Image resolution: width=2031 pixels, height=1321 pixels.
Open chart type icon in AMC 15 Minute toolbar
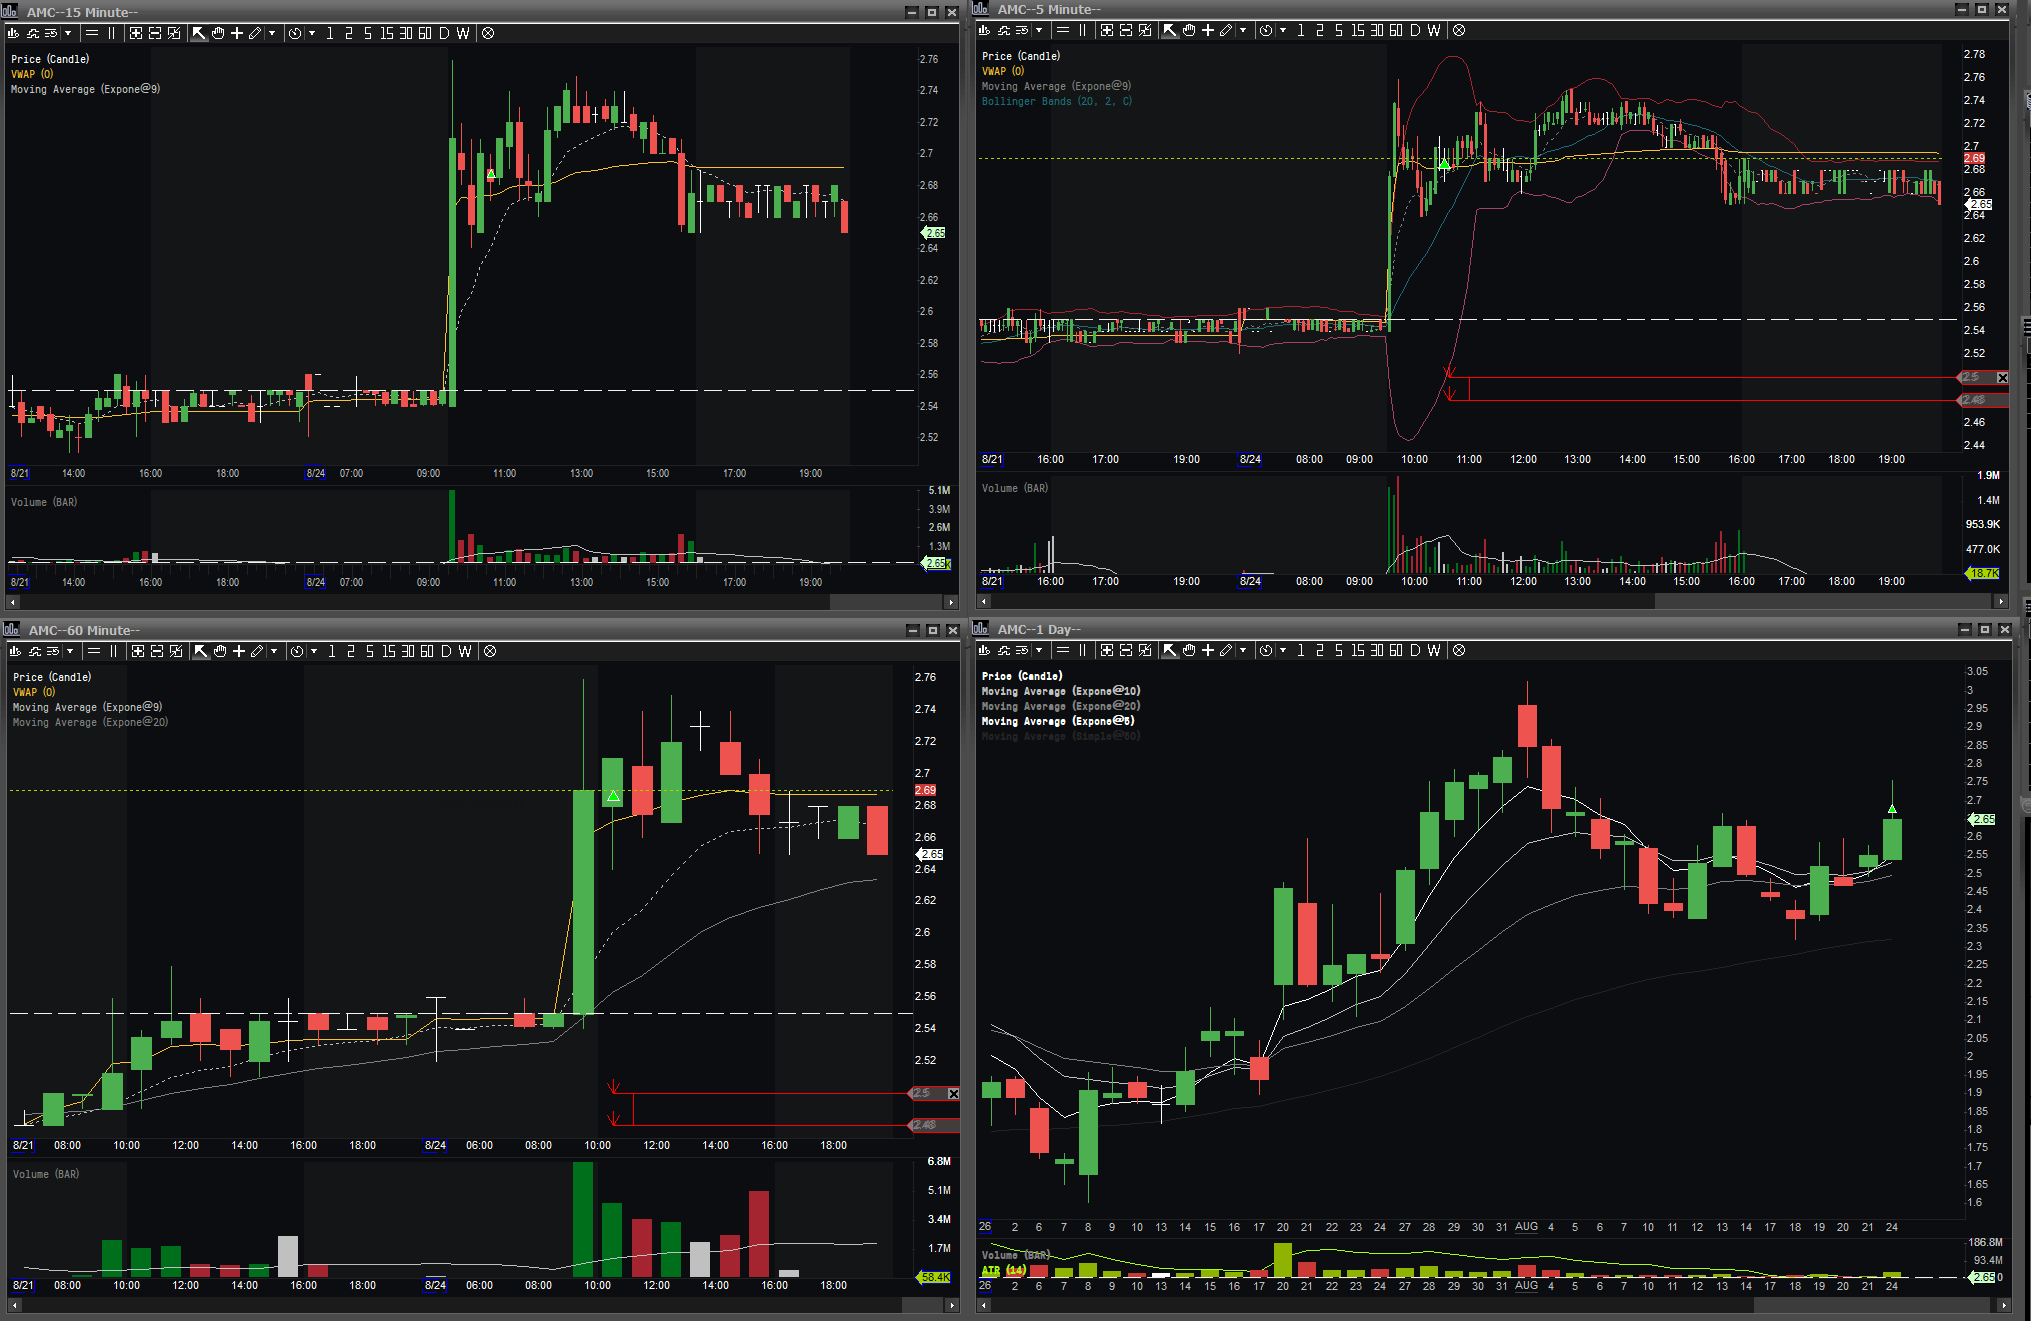coord(13,33)
